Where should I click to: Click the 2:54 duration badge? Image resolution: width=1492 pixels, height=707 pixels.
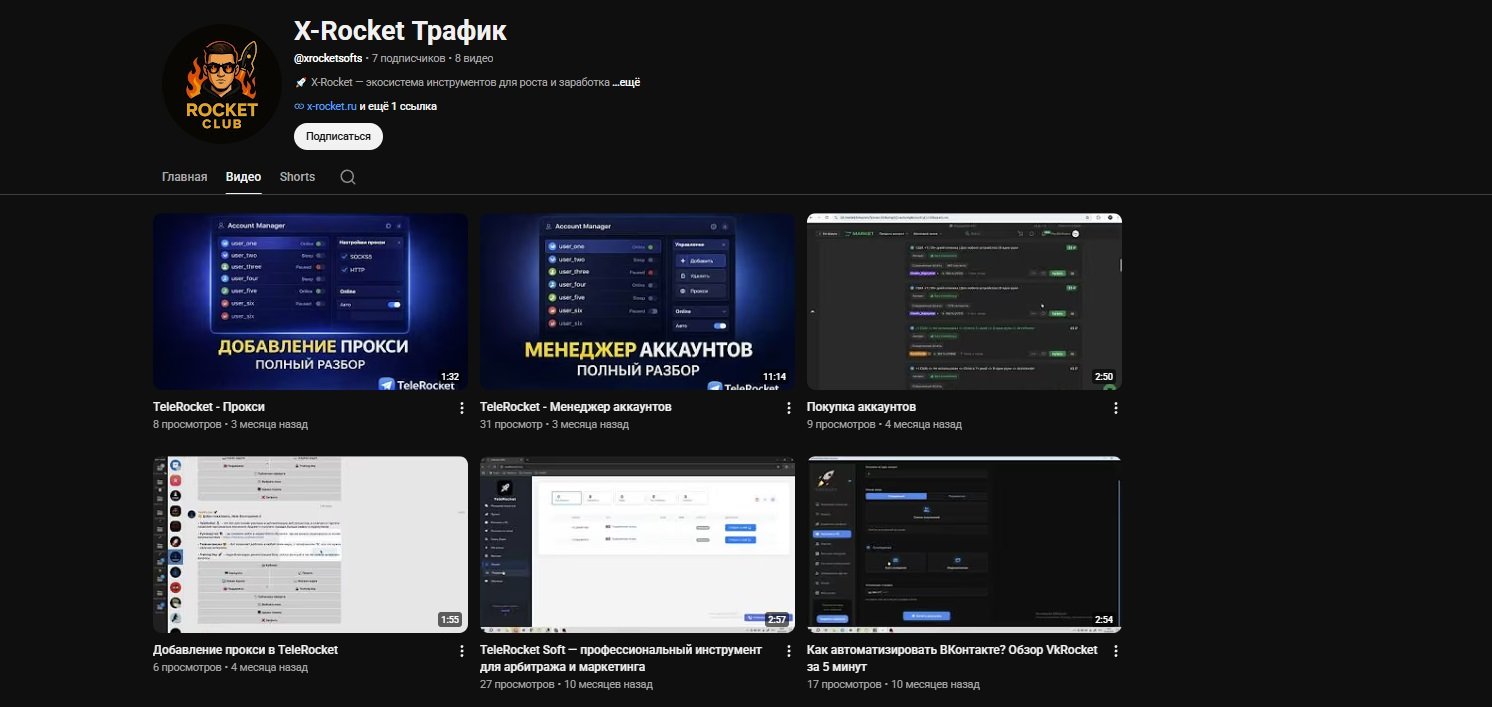[1104, 620]
